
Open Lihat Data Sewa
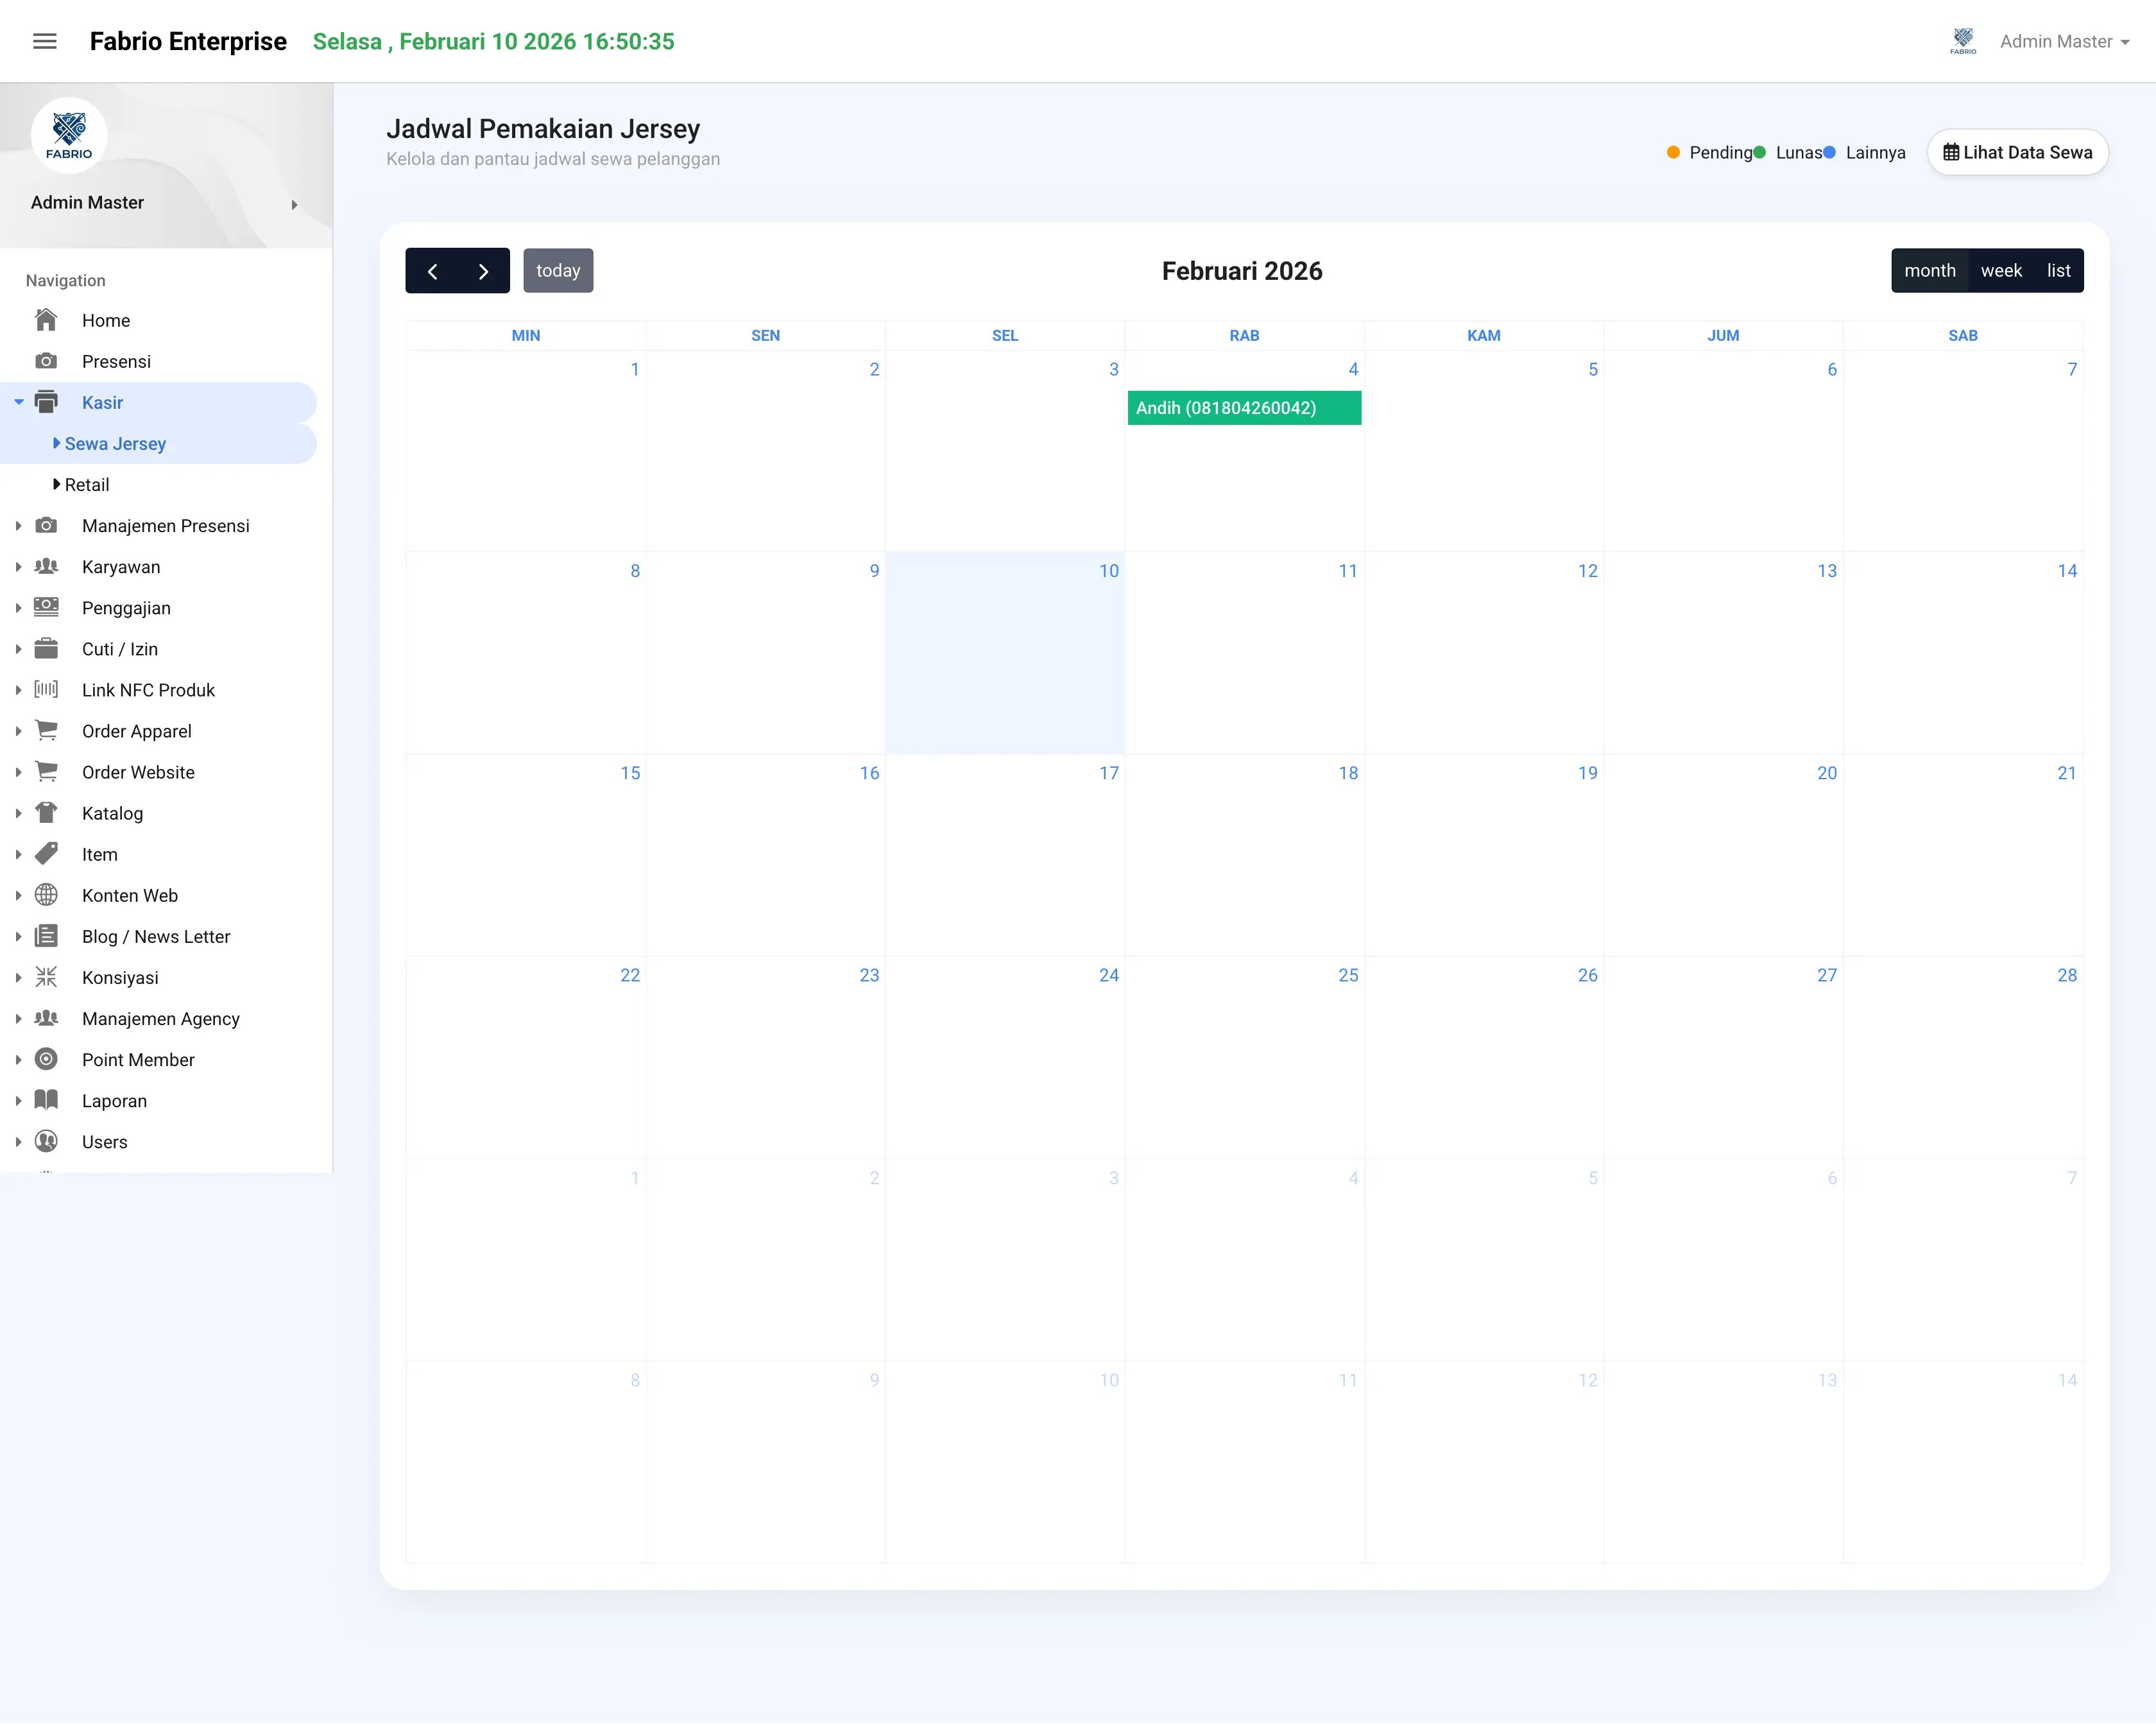coord(2017,152)
